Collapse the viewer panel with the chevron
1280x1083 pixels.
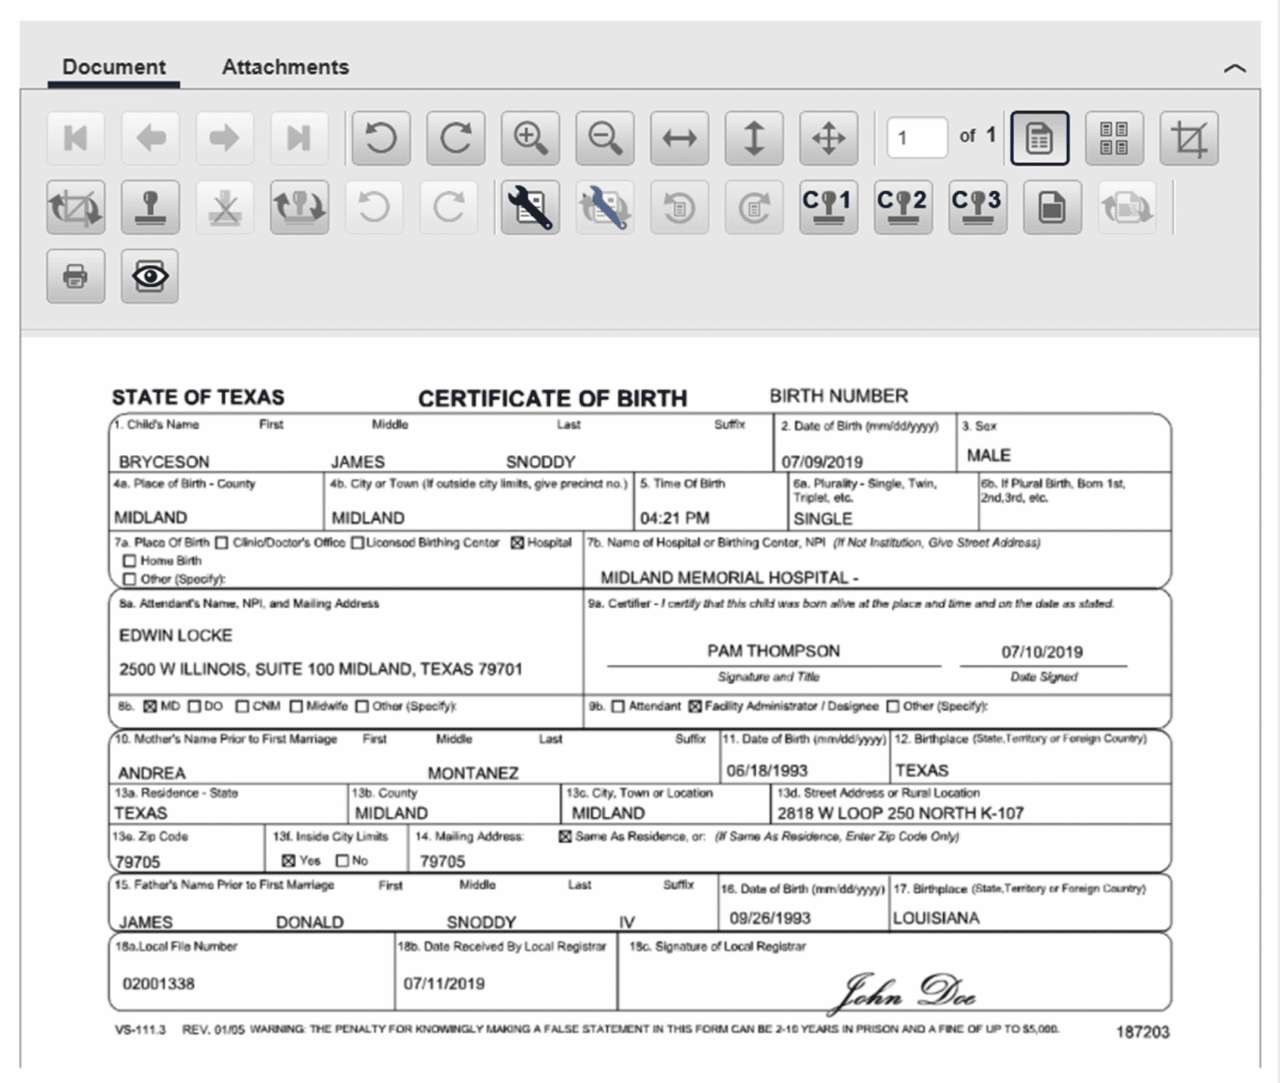[x=1233, y=68]
